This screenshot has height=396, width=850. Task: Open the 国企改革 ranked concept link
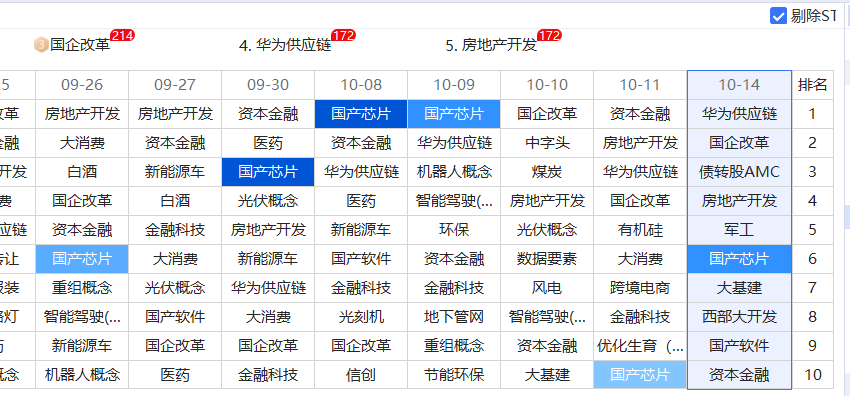(x=80, y=45)
